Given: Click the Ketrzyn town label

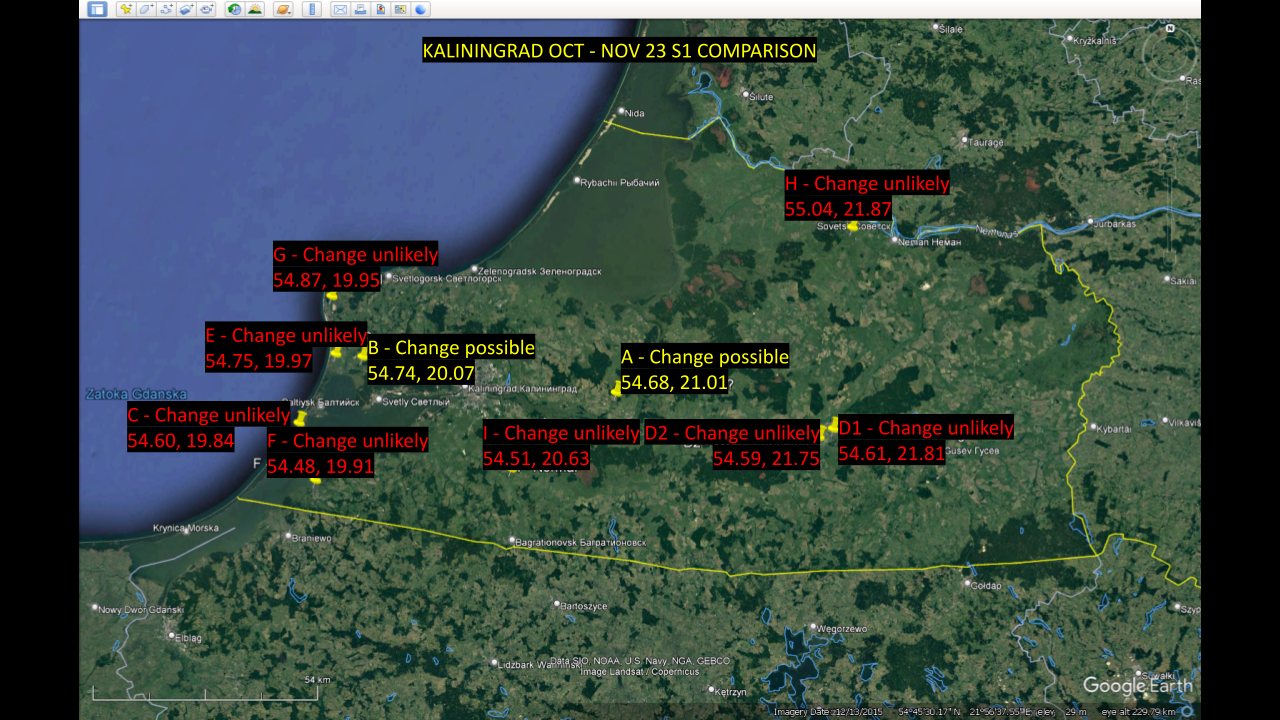Looking at the screenshot, I should [x=731, y=692].
